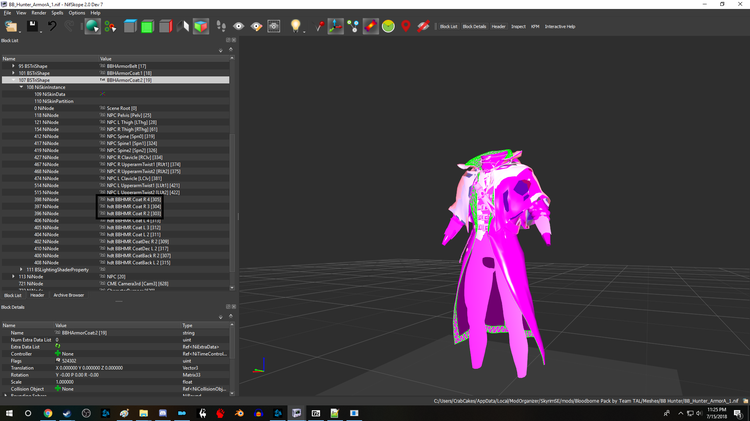Select NPC Spine1 [Spn1] [324] row
The width and height of the screenshot is (750, 421).
[115, 143]
